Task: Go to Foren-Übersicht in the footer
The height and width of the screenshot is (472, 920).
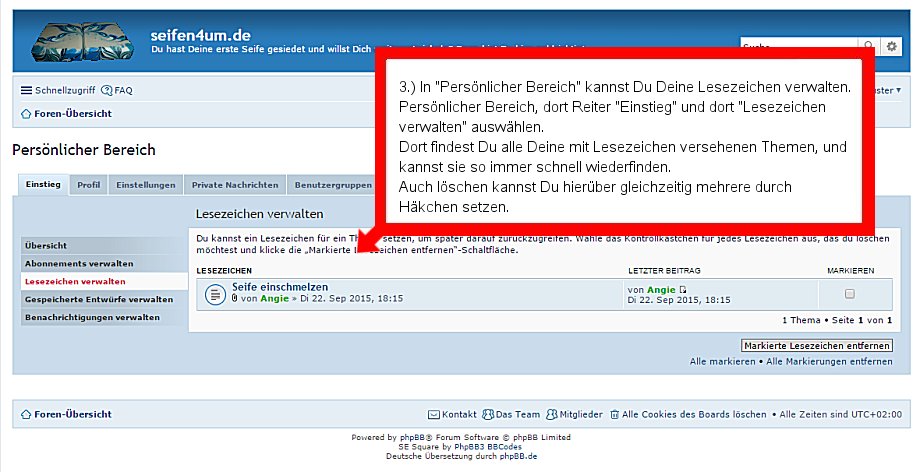Action: pyautogui.click(x=73, y=414)
